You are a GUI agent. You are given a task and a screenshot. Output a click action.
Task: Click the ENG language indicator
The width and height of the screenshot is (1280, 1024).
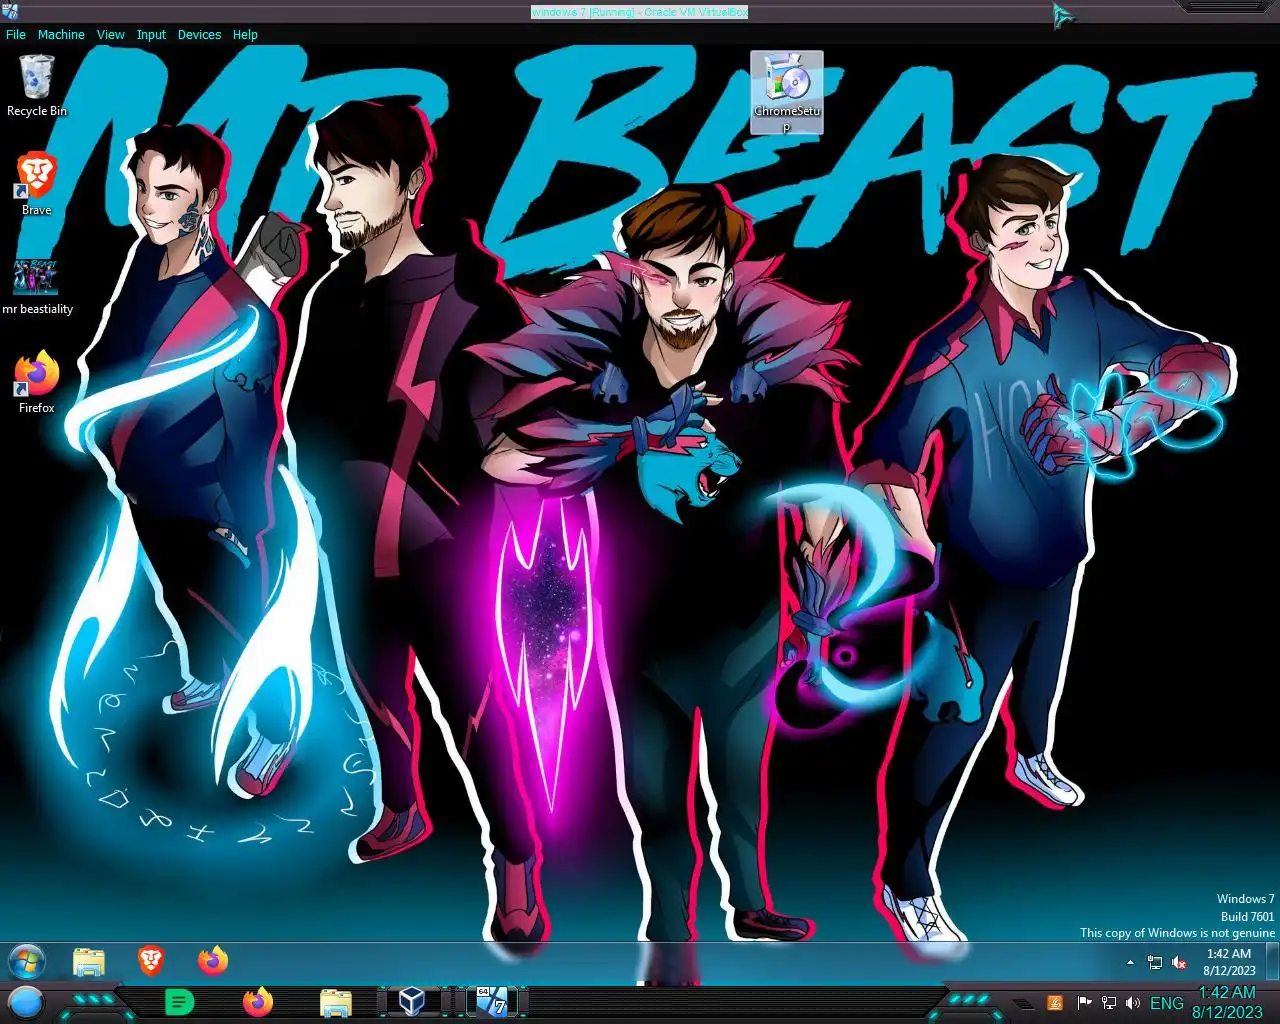pyautogui.click(x=1167, y=1003)
